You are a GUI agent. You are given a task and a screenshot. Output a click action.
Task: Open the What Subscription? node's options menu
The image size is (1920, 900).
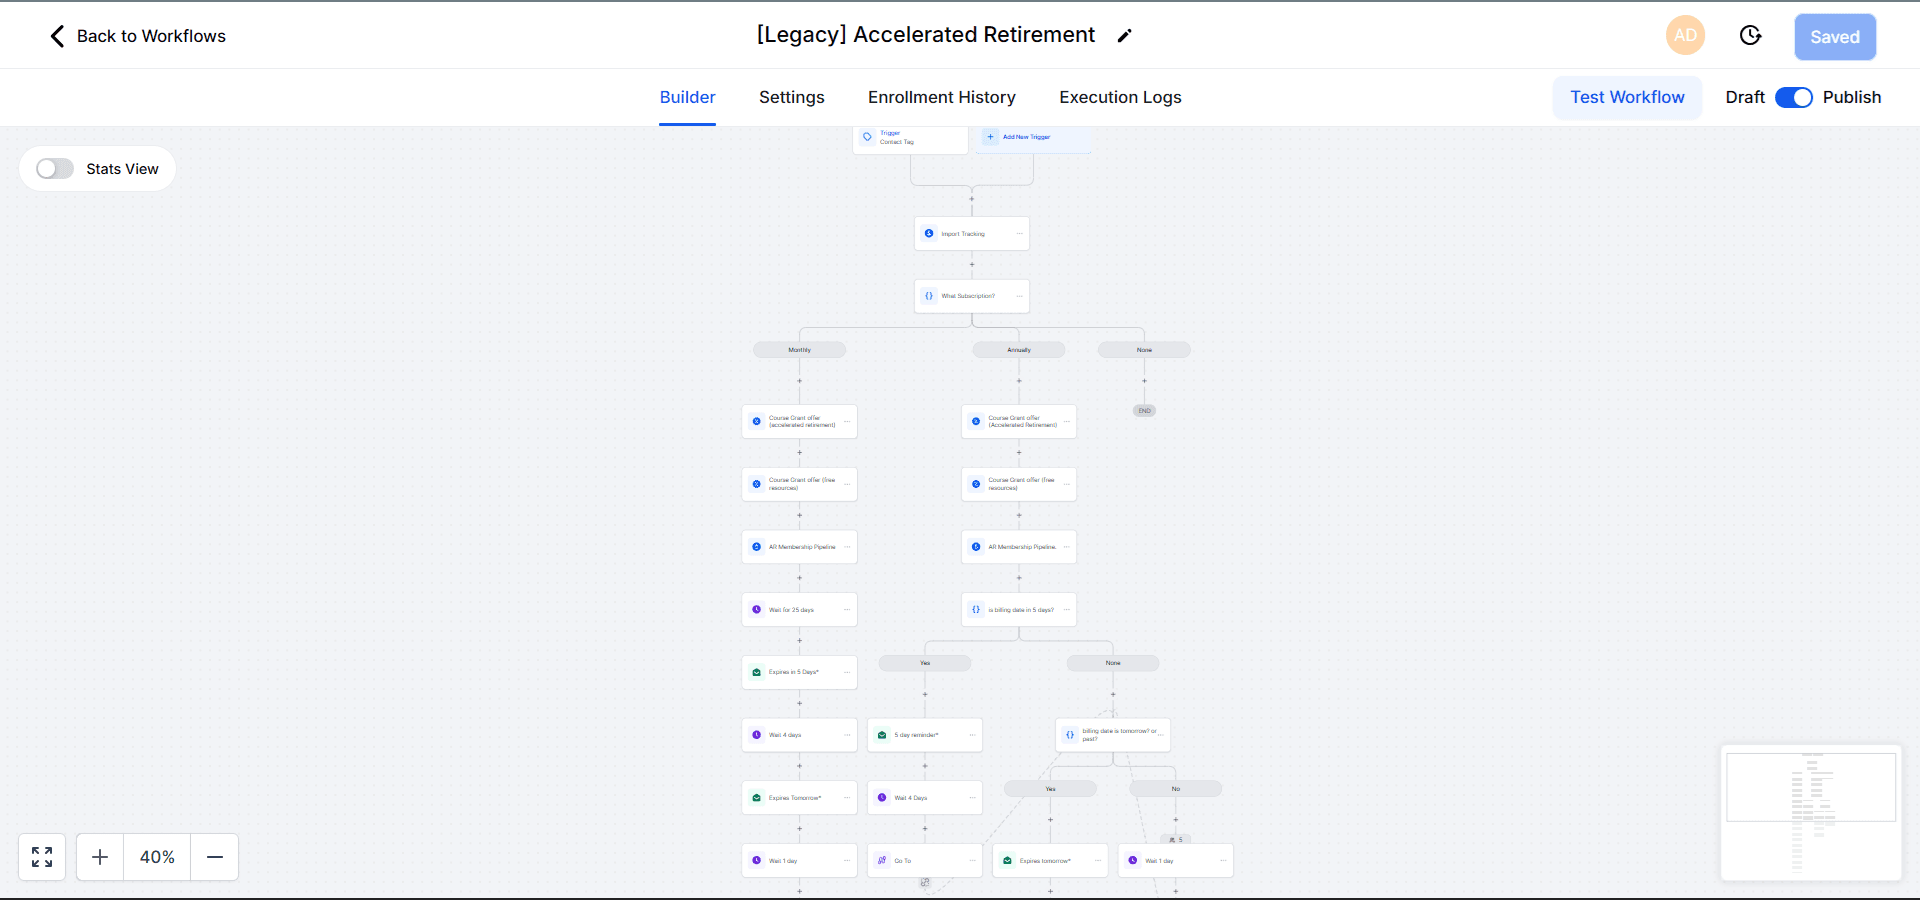pyautogui.click(x=1019, y=296)
